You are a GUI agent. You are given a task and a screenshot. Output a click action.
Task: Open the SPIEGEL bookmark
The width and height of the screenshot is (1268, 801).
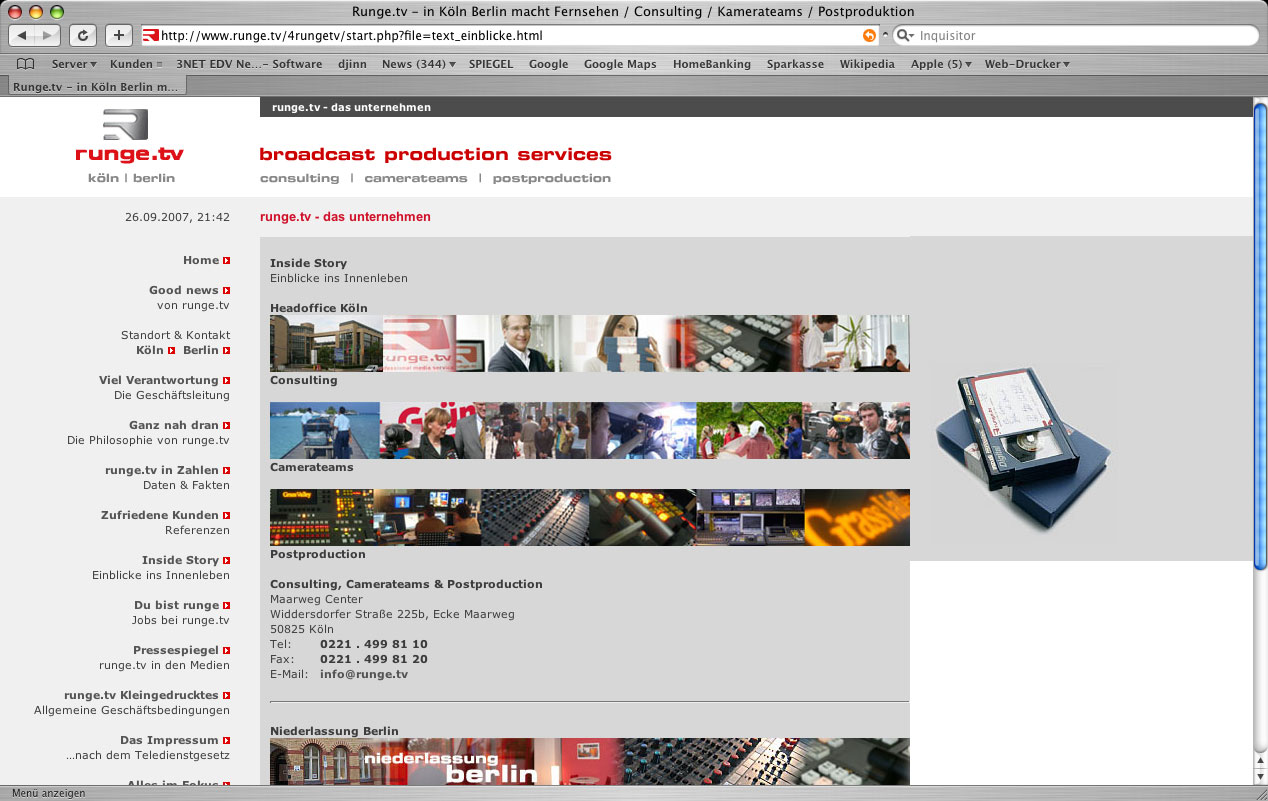[x=491, y=64]
